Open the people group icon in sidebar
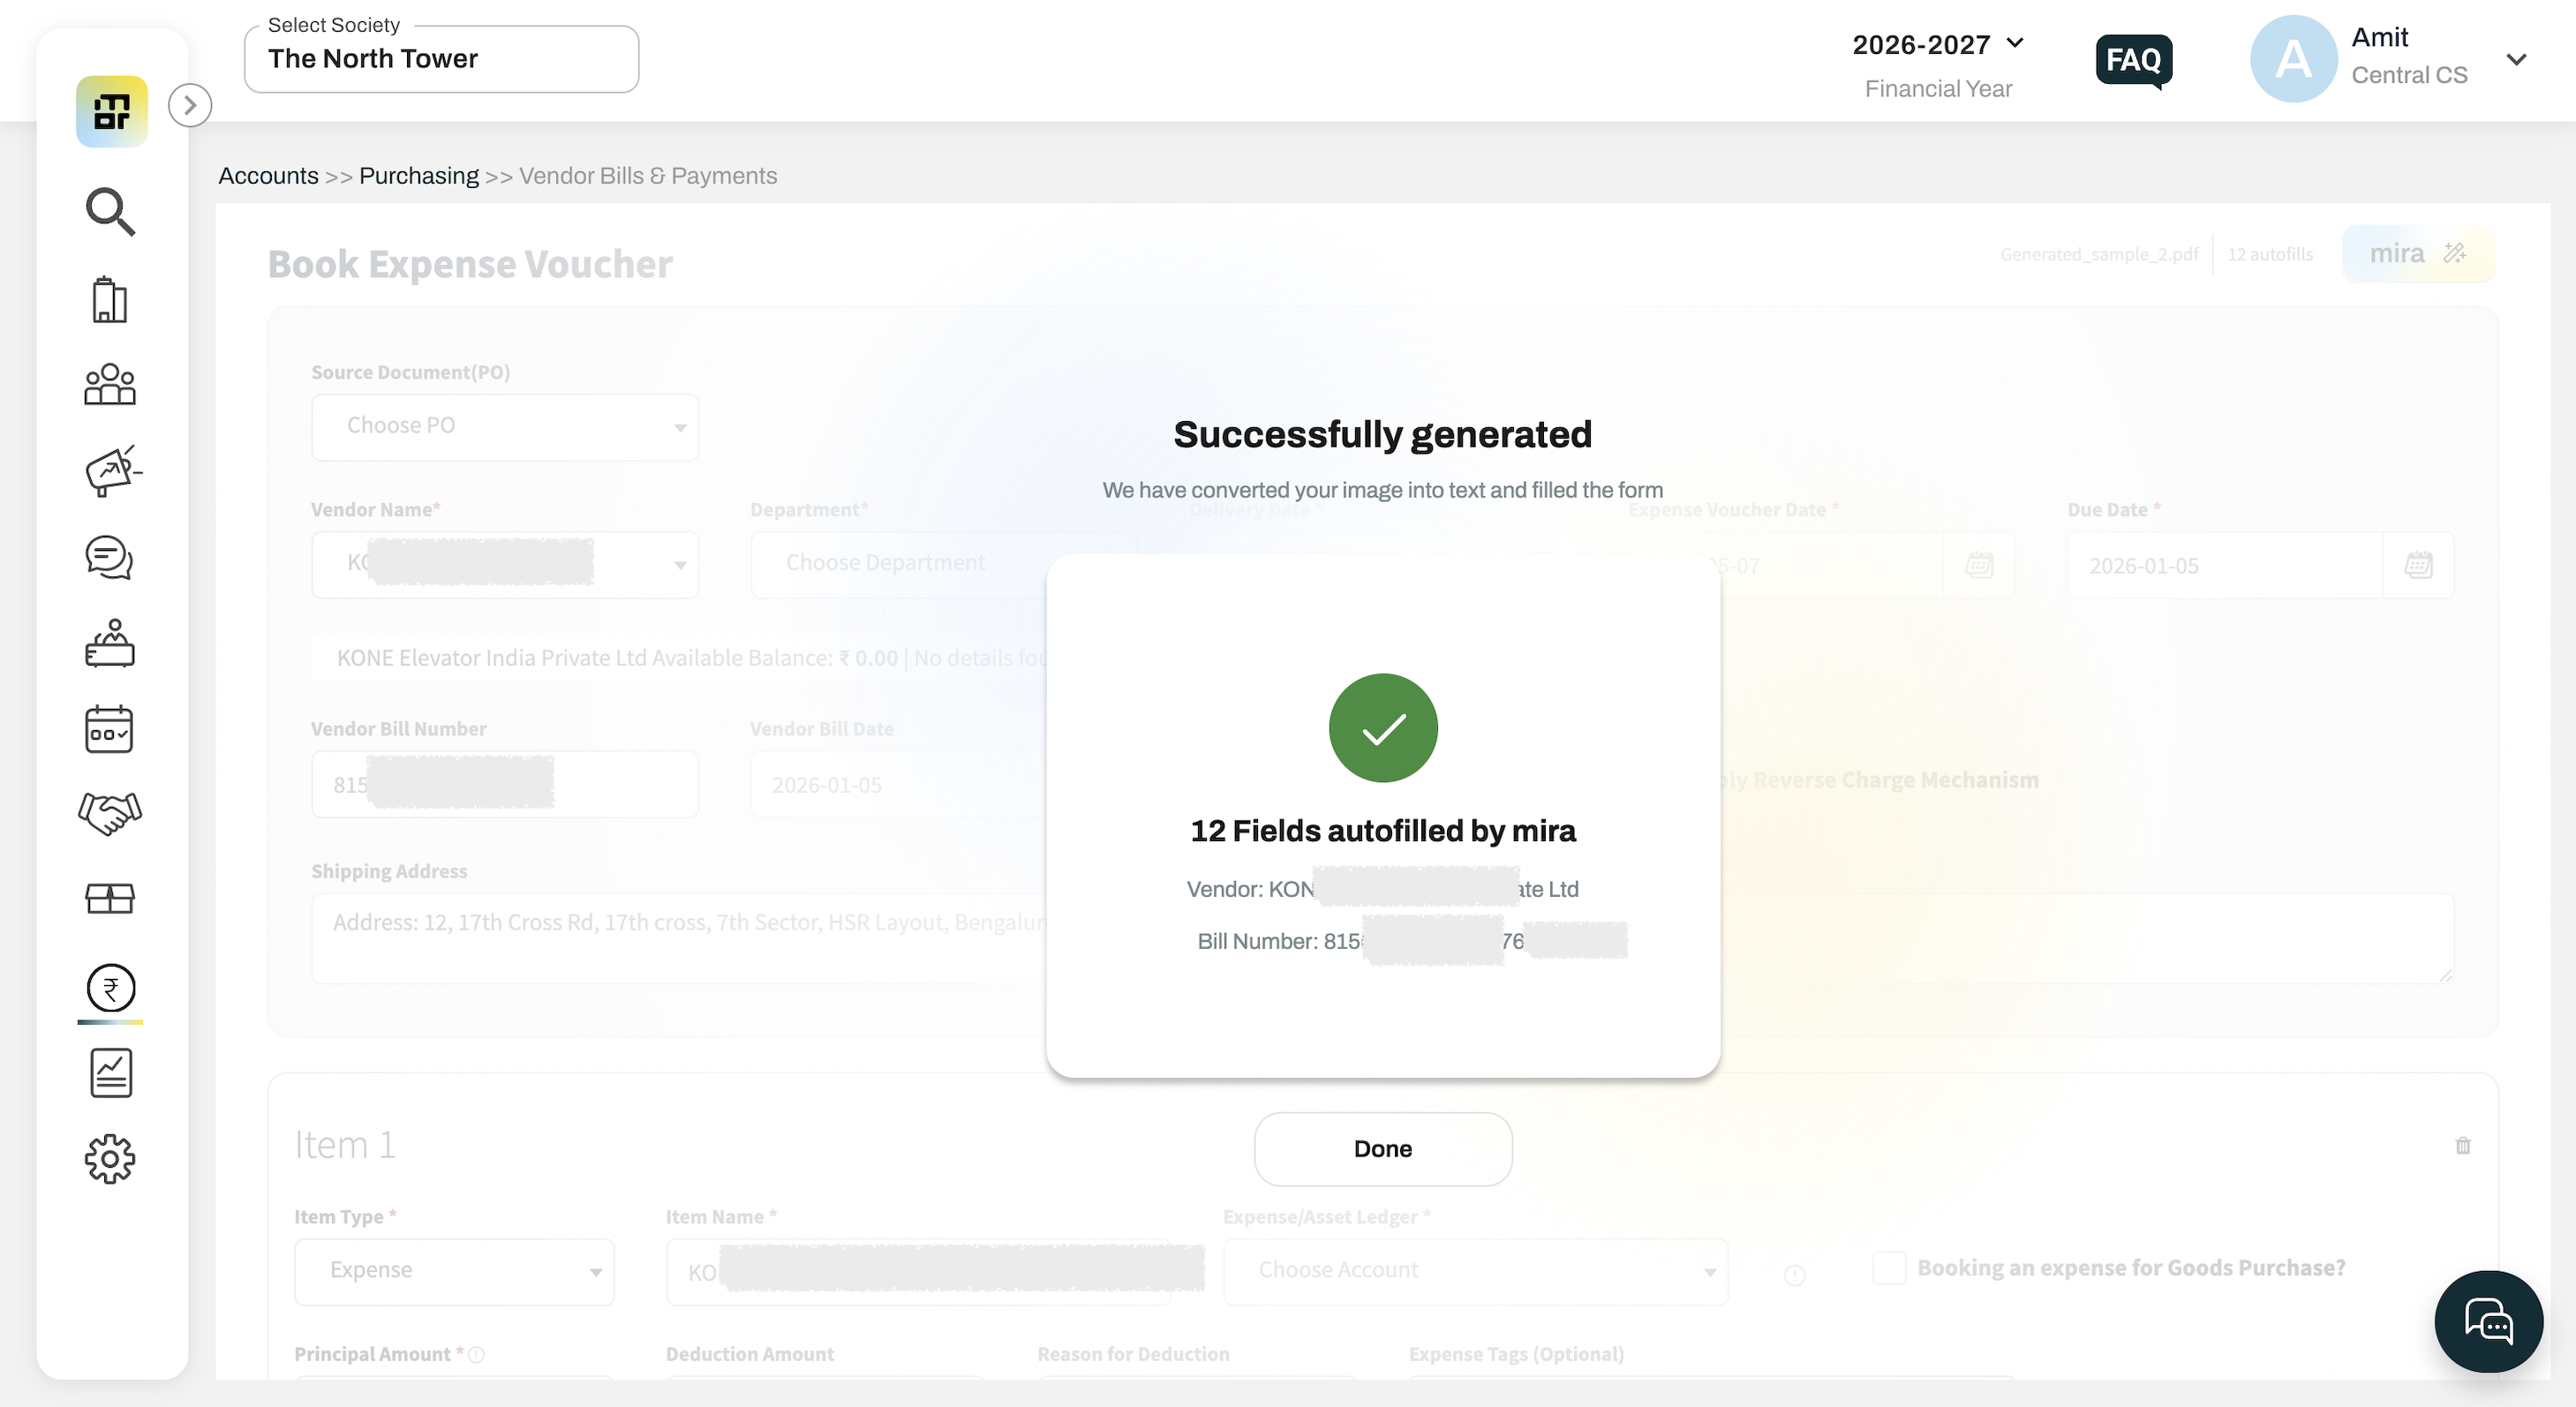Image resolution: width=2576 pixels, height=1407 pixels. pyautogui.click(x=110, y=384)
